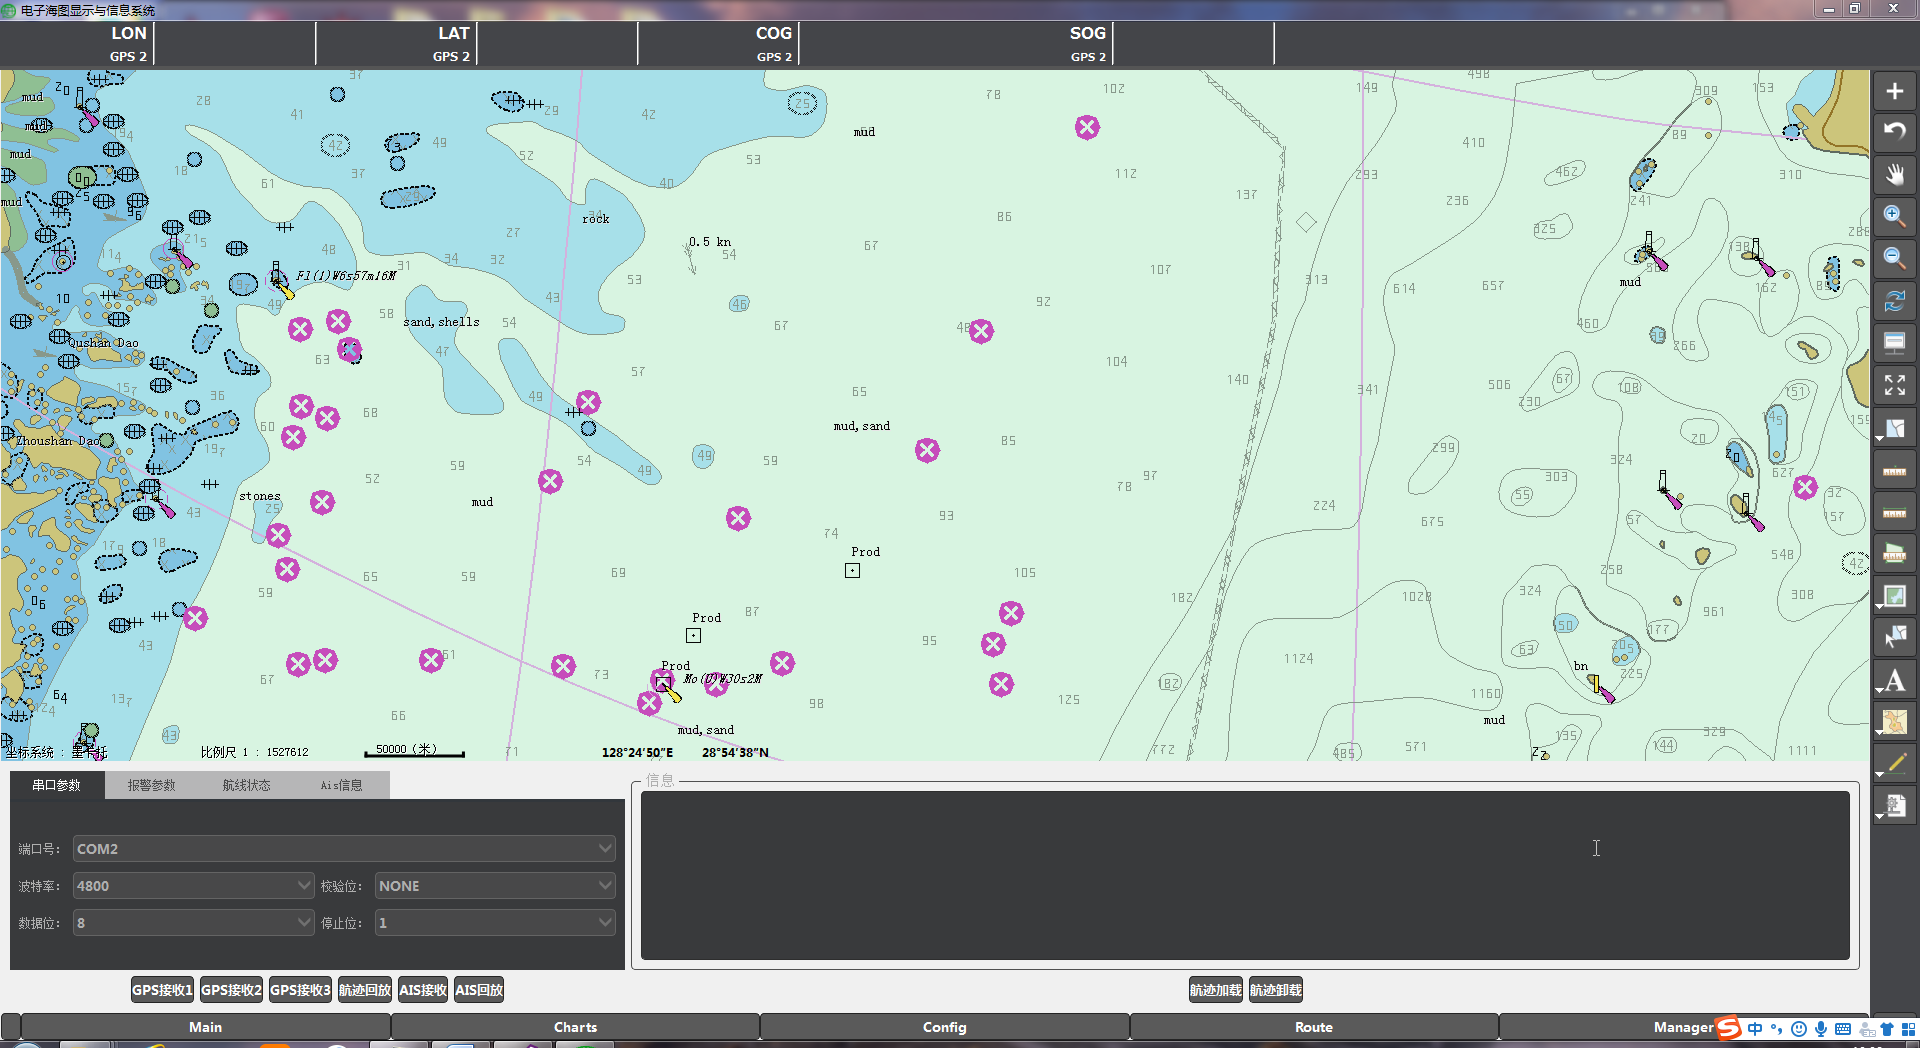
Task: Open the Charts bottom tab
Action: pos(575,1027)
